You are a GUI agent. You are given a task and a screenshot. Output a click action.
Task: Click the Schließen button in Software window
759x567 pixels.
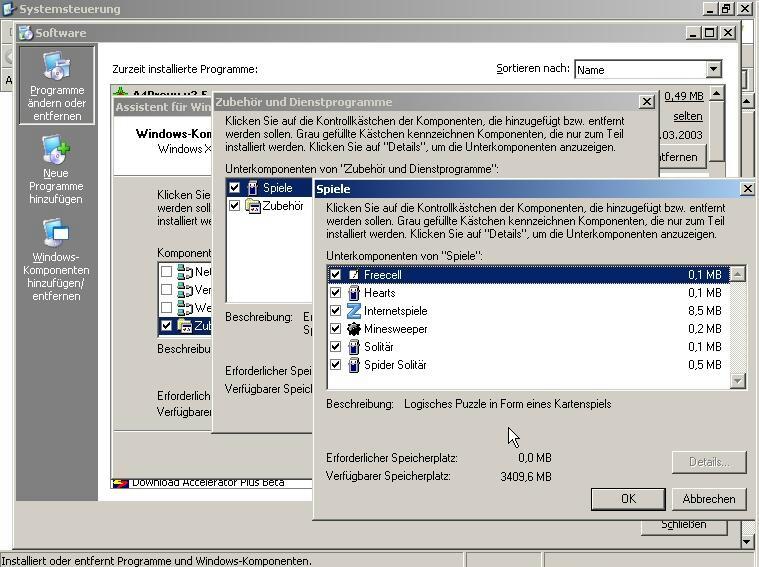click(683, 526)
